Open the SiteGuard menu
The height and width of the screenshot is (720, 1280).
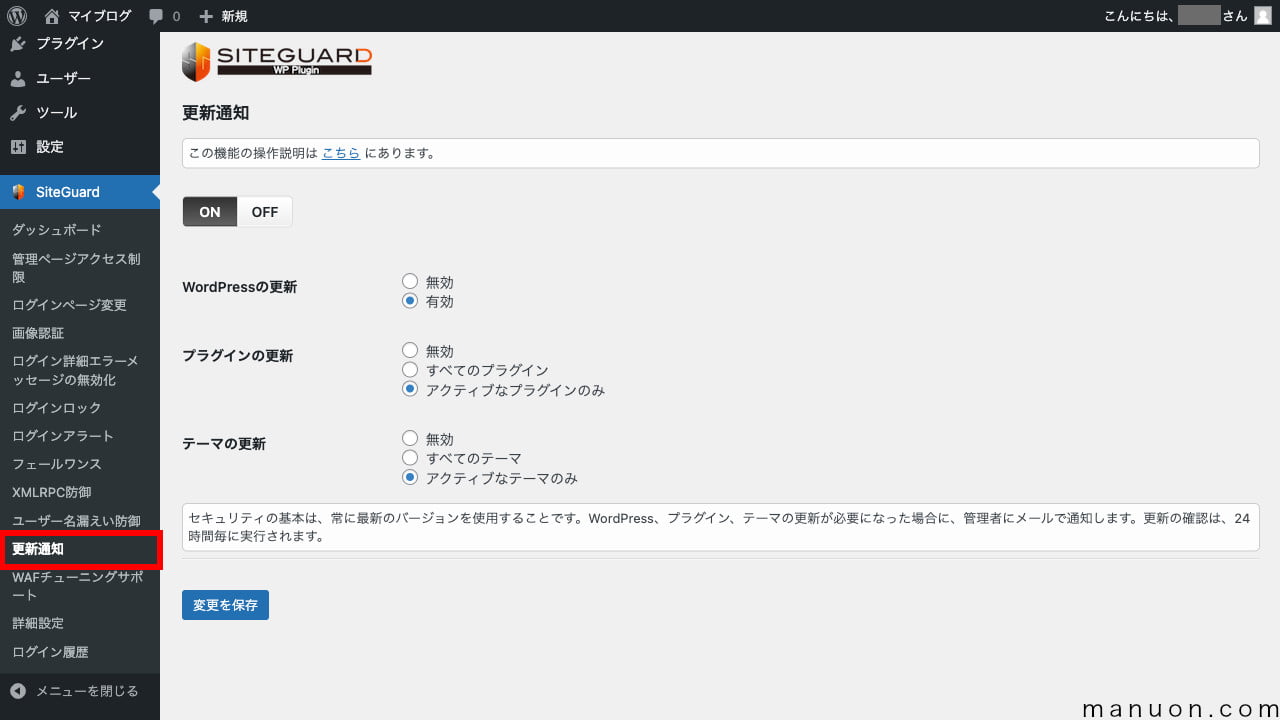pos(80,192)
